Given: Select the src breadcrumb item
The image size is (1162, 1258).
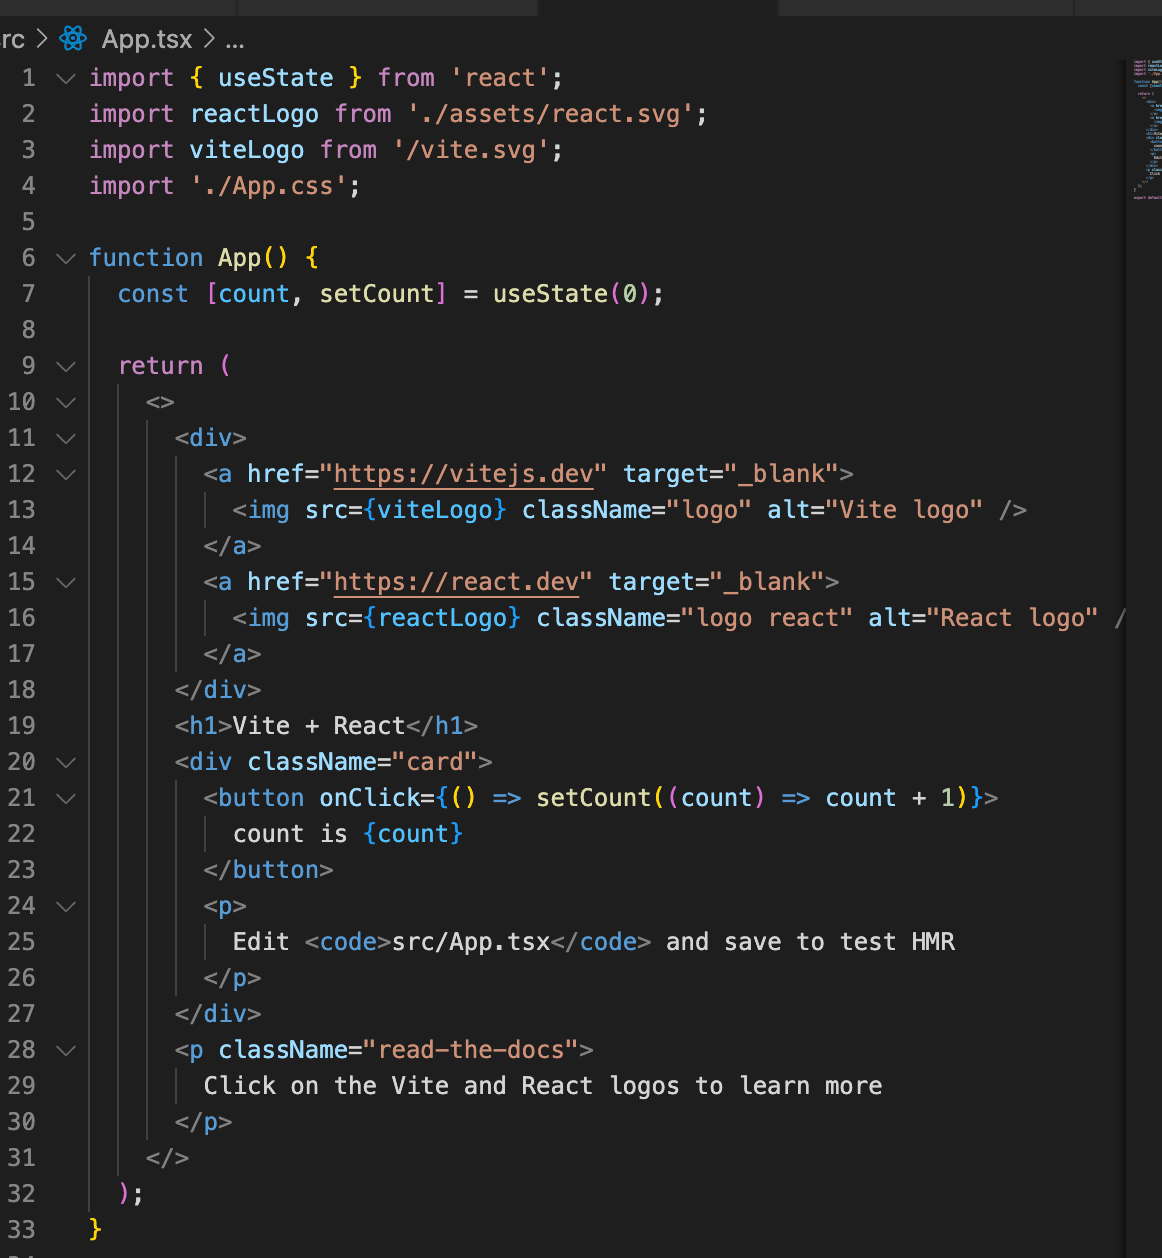Looking at the screenshot, I should coord(10,38).
